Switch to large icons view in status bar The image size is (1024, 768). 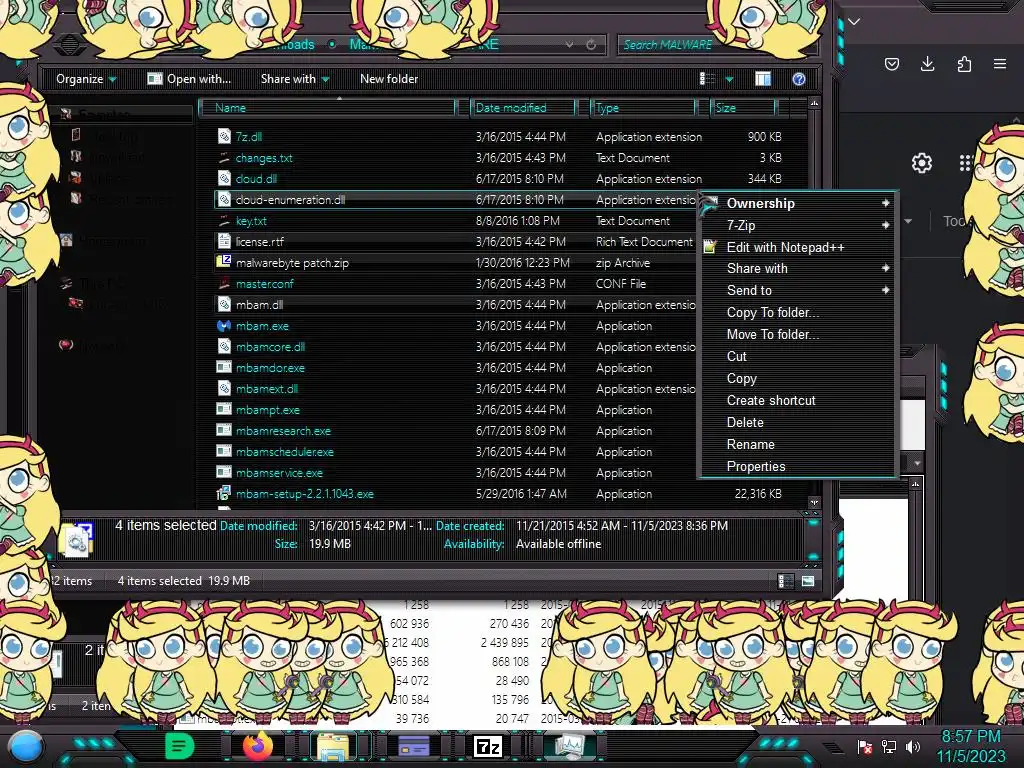(808, 581)
